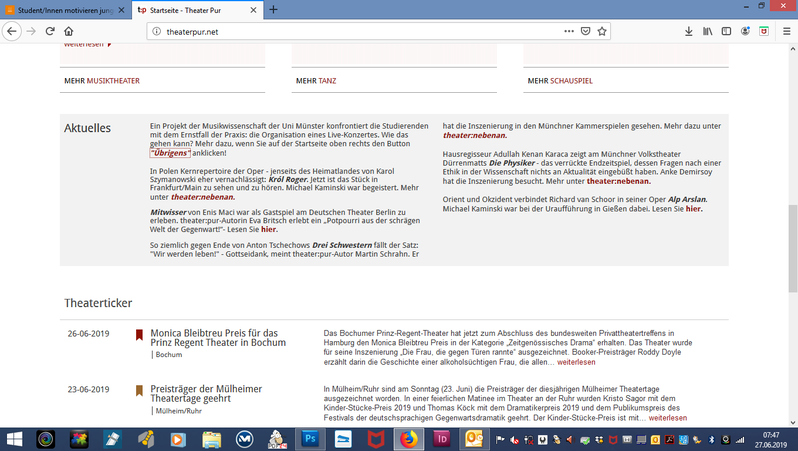
Task: Click the Bochum location tag
Action: (x=168, y=355)
